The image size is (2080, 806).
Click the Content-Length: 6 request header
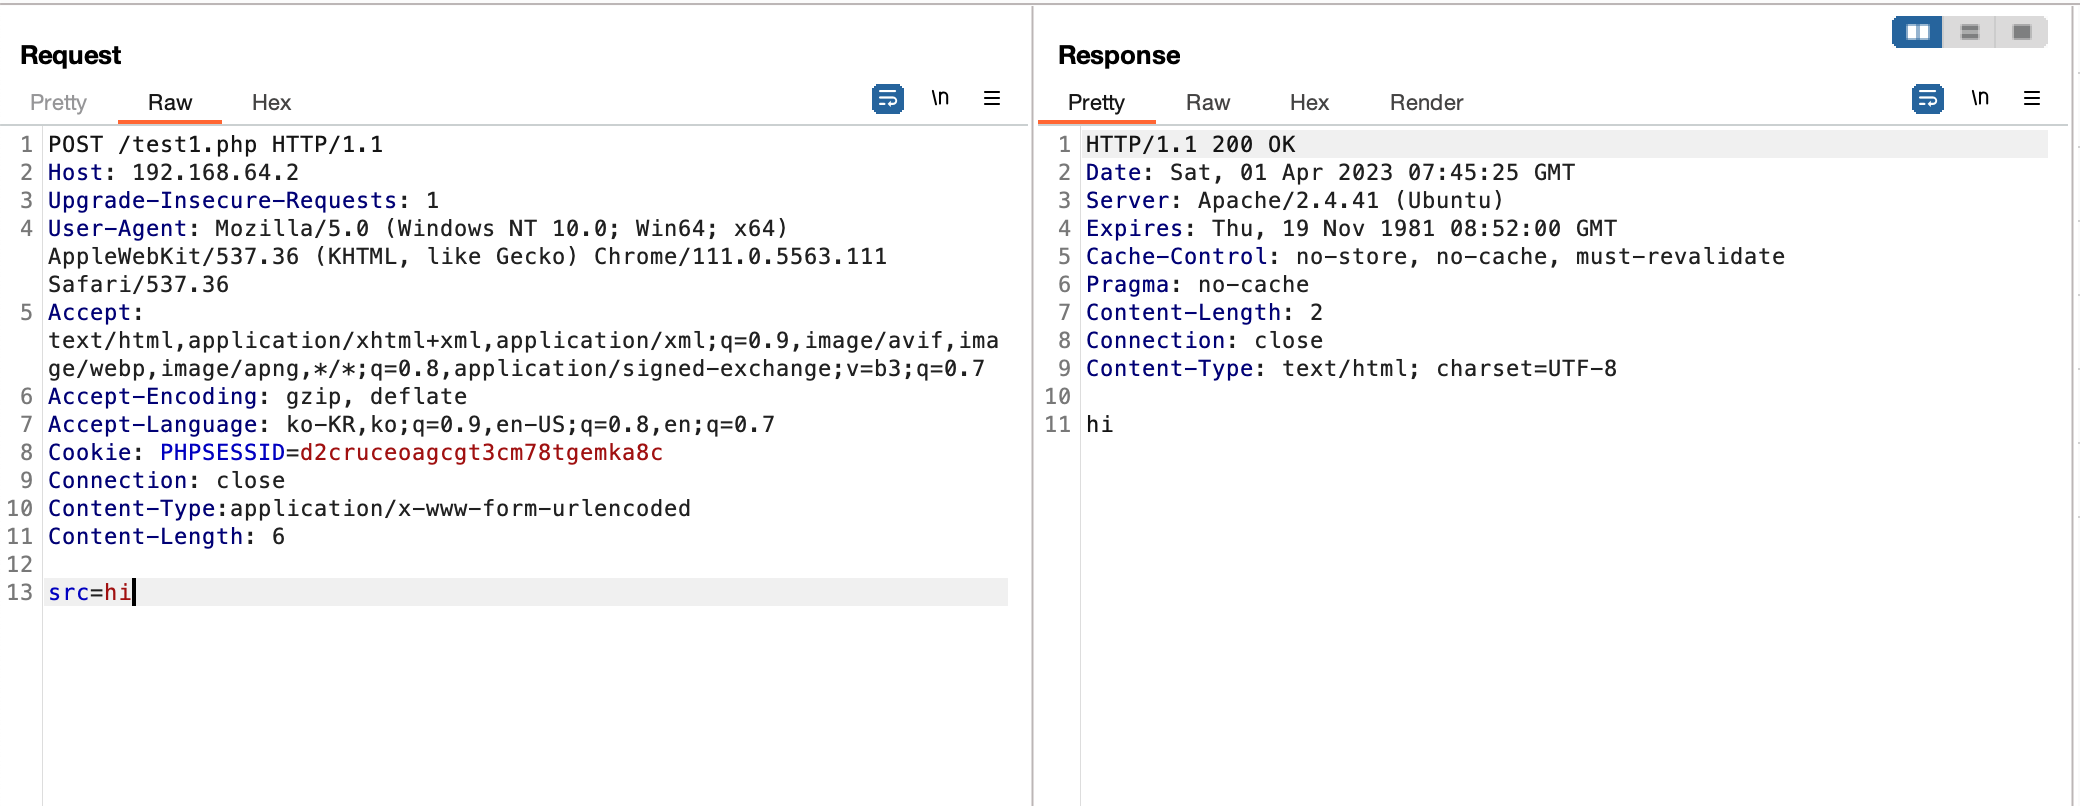click(x=166, y=536)
